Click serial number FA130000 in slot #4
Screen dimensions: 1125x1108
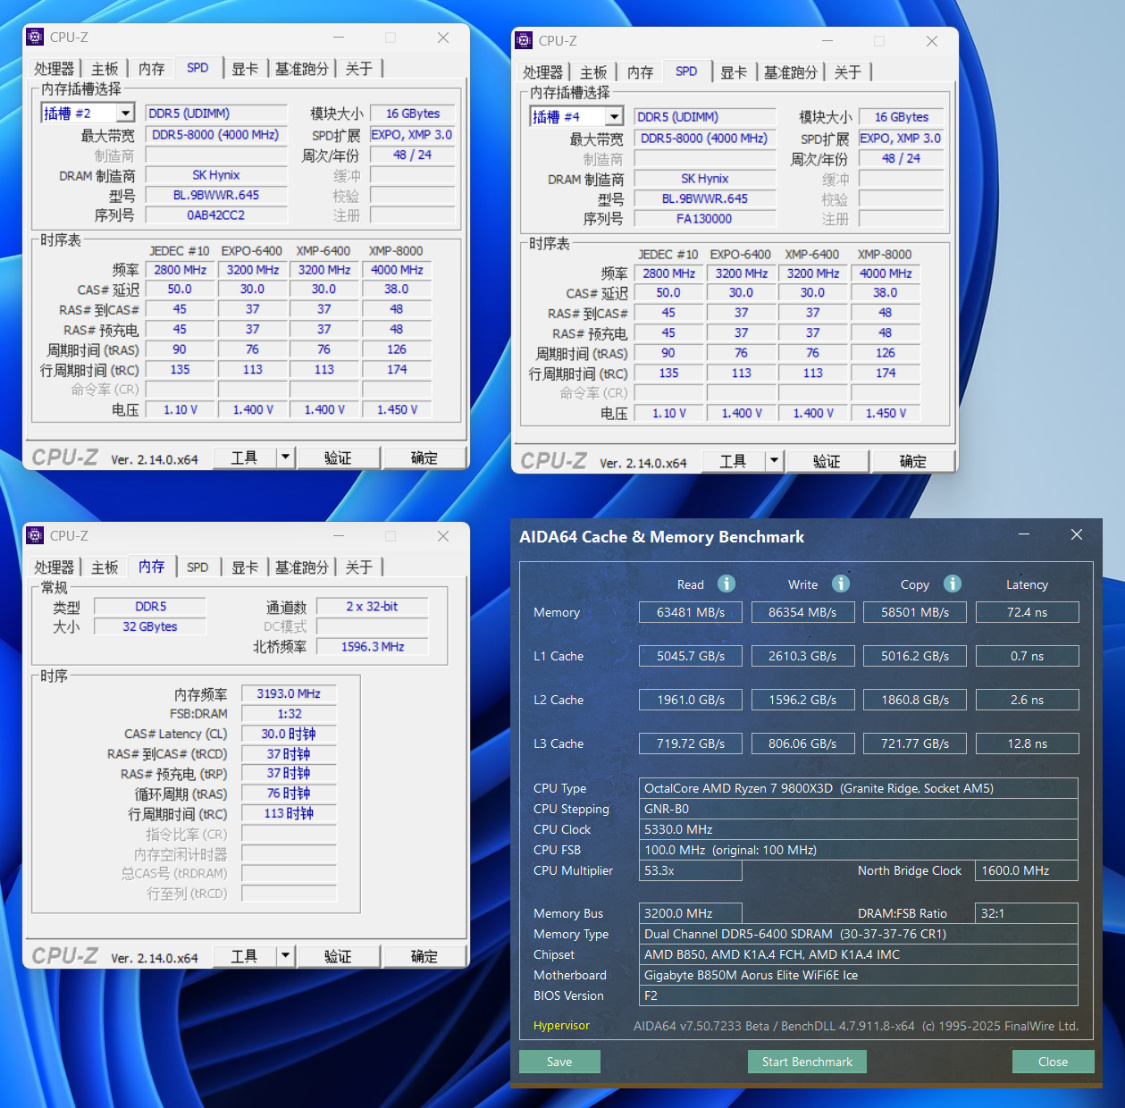705,219
